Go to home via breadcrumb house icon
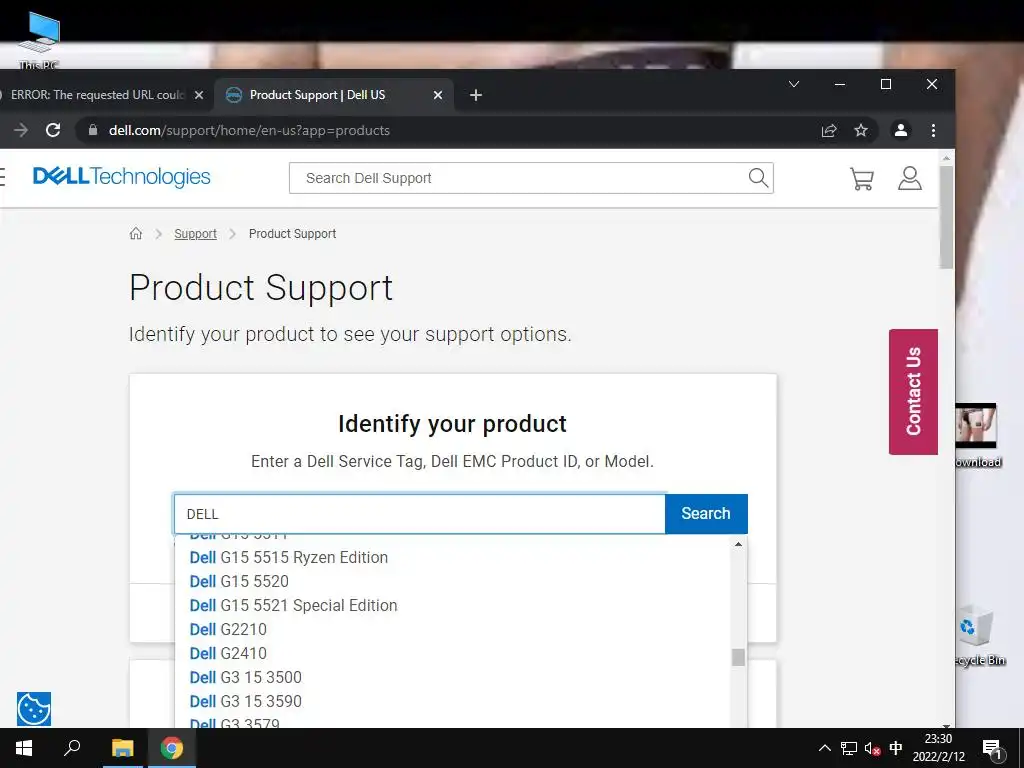The image size is (1024, 768). click(136, 234)
